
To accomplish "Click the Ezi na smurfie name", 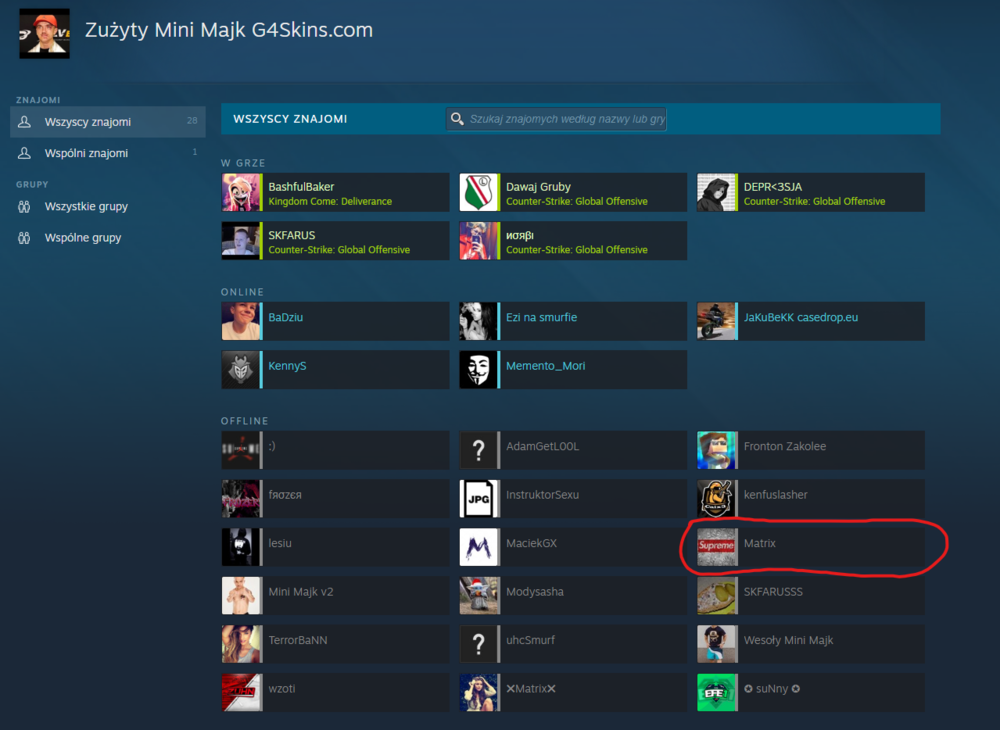I will (x=541, y=318).
